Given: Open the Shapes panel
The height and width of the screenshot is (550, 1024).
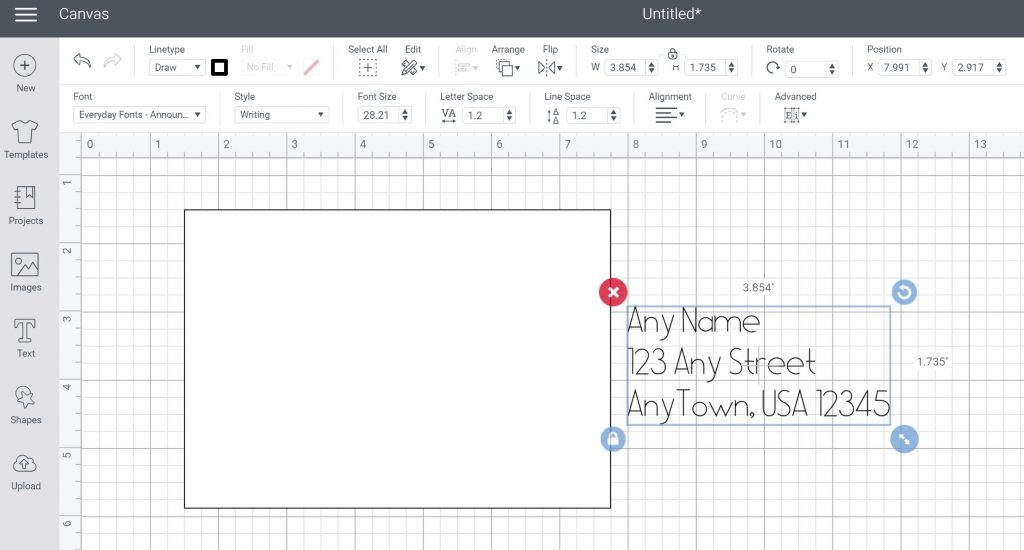Looking at the screenshot, I should 25,405.
